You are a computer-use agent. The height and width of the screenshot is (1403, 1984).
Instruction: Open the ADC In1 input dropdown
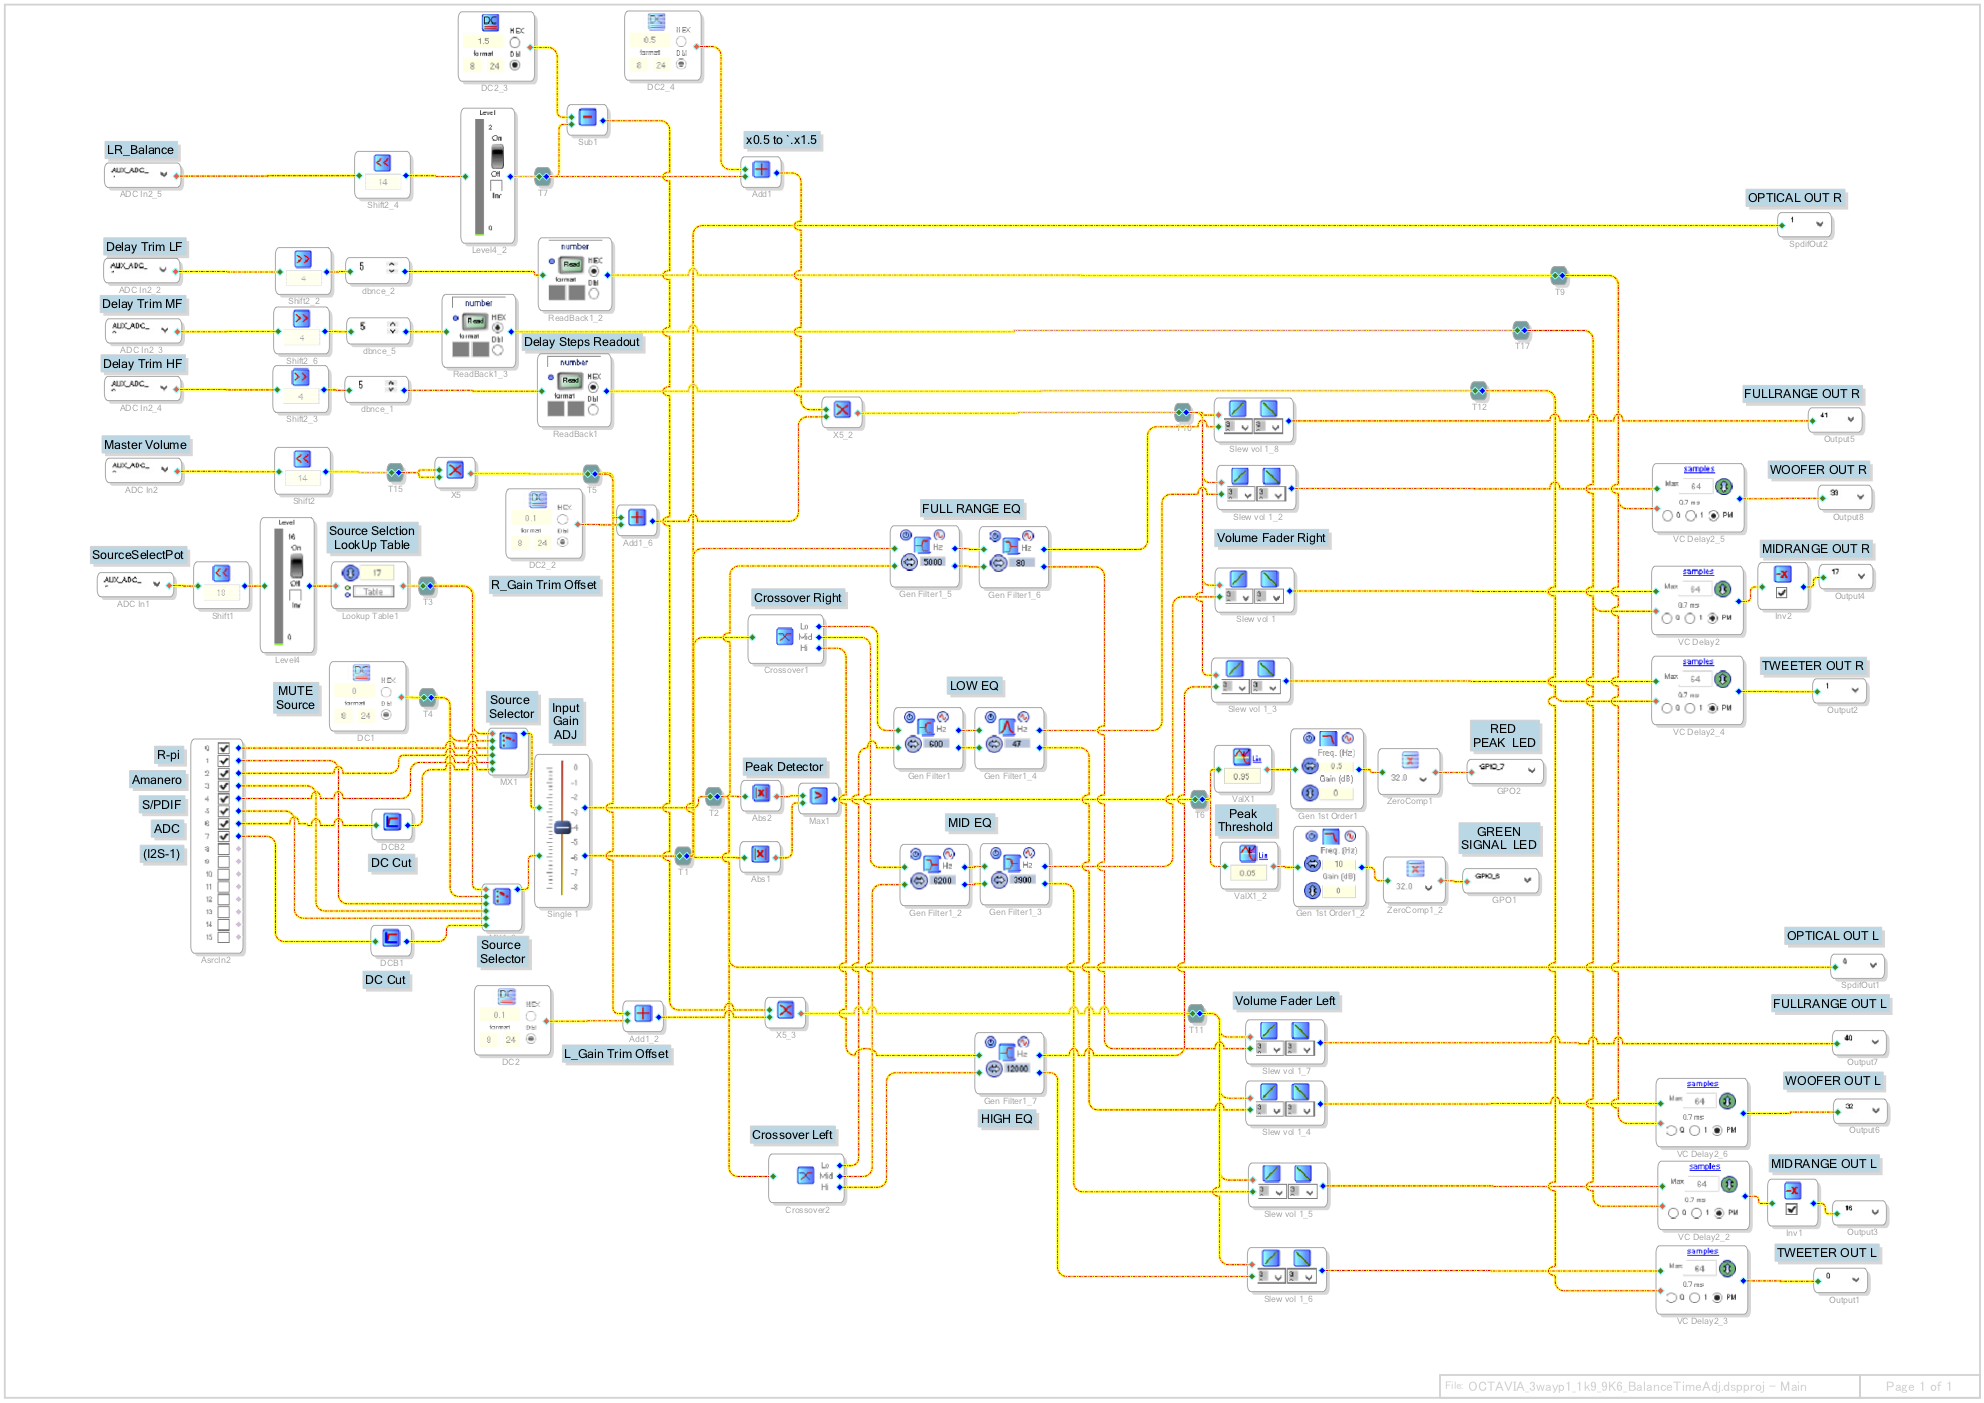click(157, 583)
